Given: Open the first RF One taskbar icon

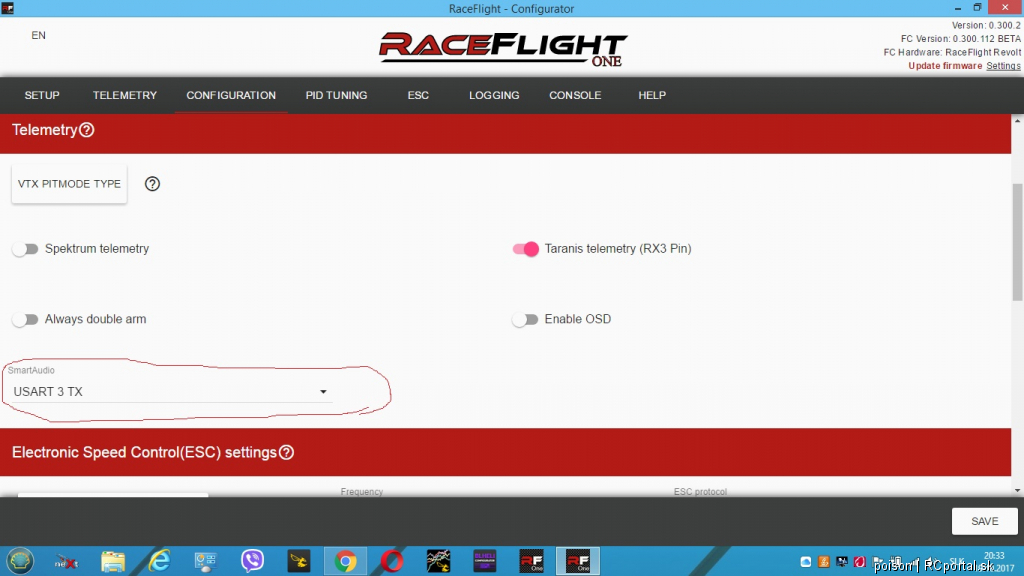Looking at the screenshot, I should click(x=532, y=561).
